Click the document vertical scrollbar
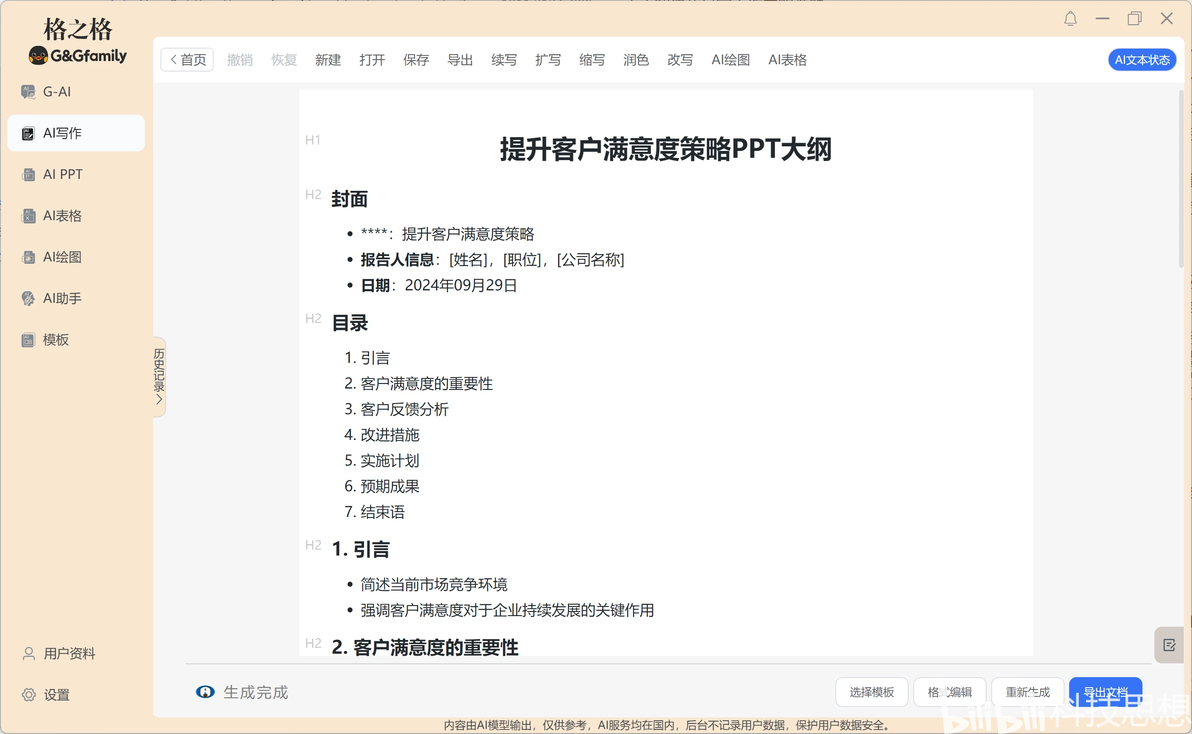Screen dimensions: 1192x734 click(1181, 179)
